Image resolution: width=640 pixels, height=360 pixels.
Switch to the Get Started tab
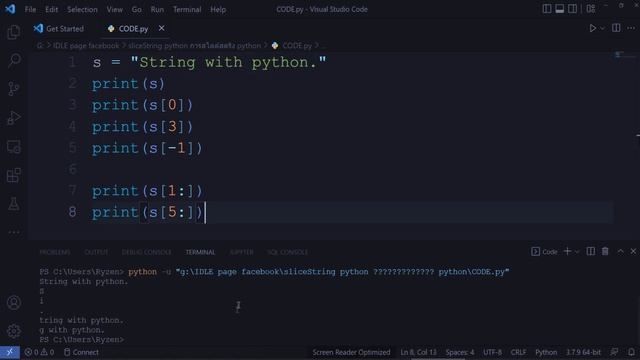point(59,29)
